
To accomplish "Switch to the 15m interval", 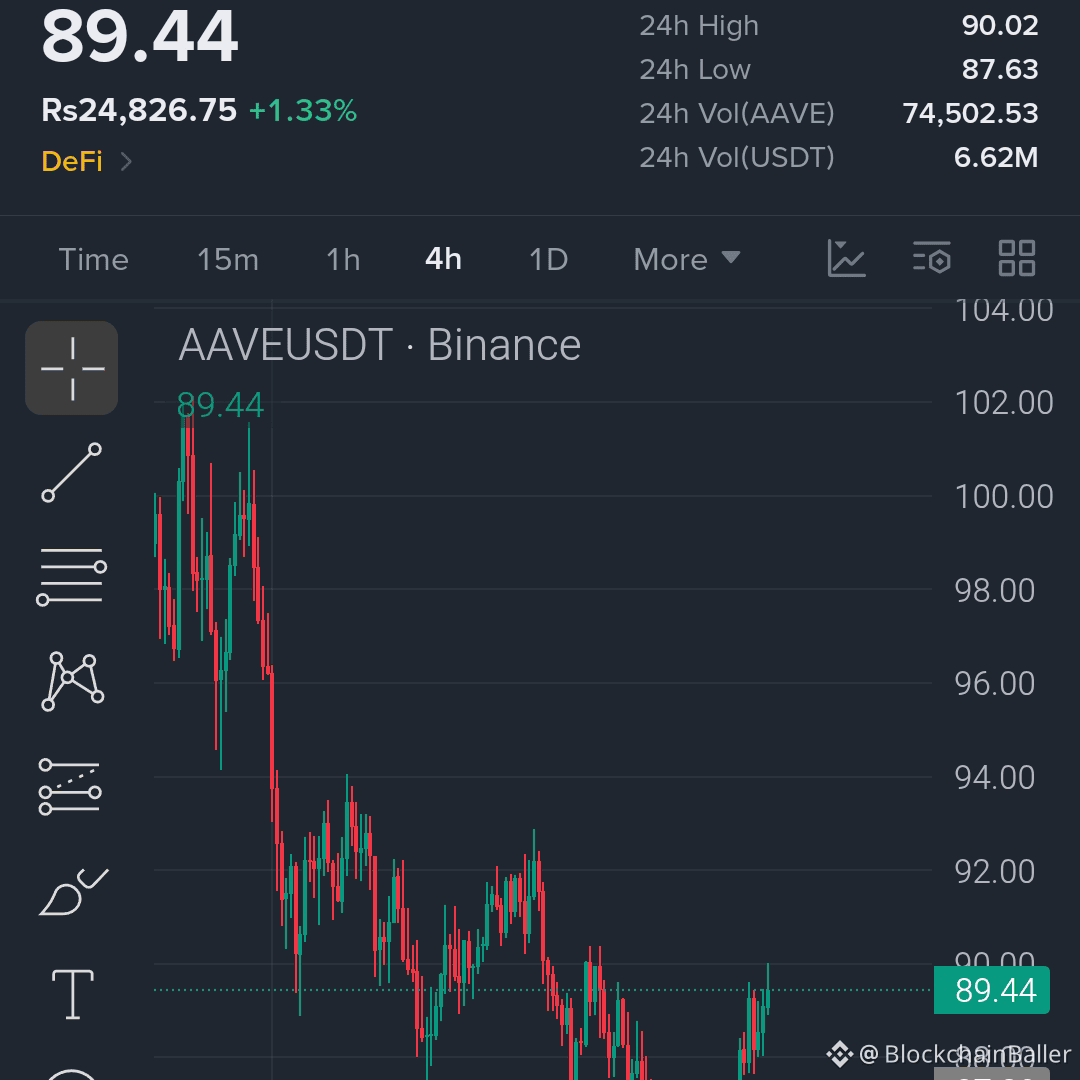I will click(228, 260).
